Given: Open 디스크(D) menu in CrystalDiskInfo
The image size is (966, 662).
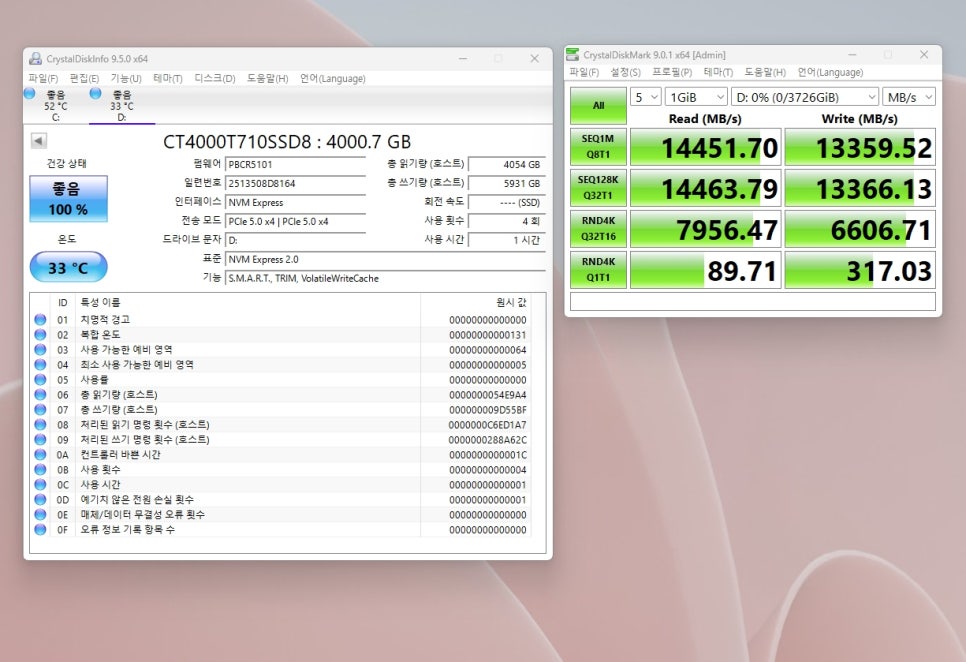Looking at the screenshot, I should [215, 78].
